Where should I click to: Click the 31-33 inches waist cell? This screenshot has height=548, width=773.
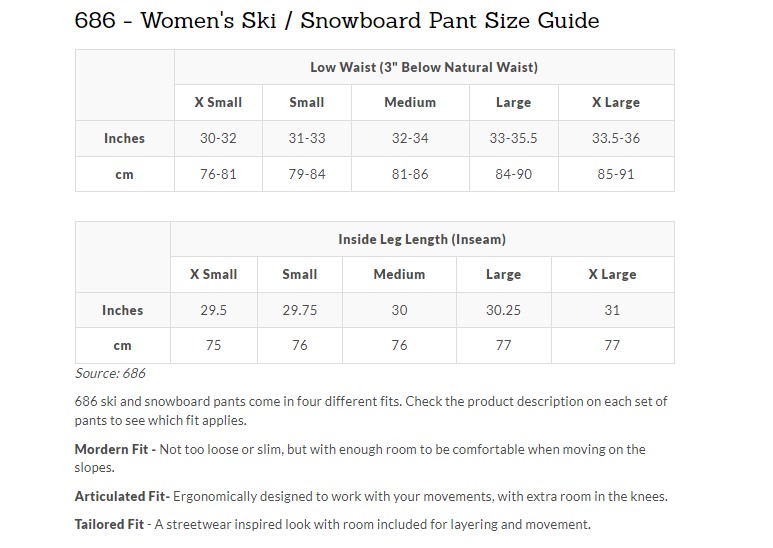306,138
